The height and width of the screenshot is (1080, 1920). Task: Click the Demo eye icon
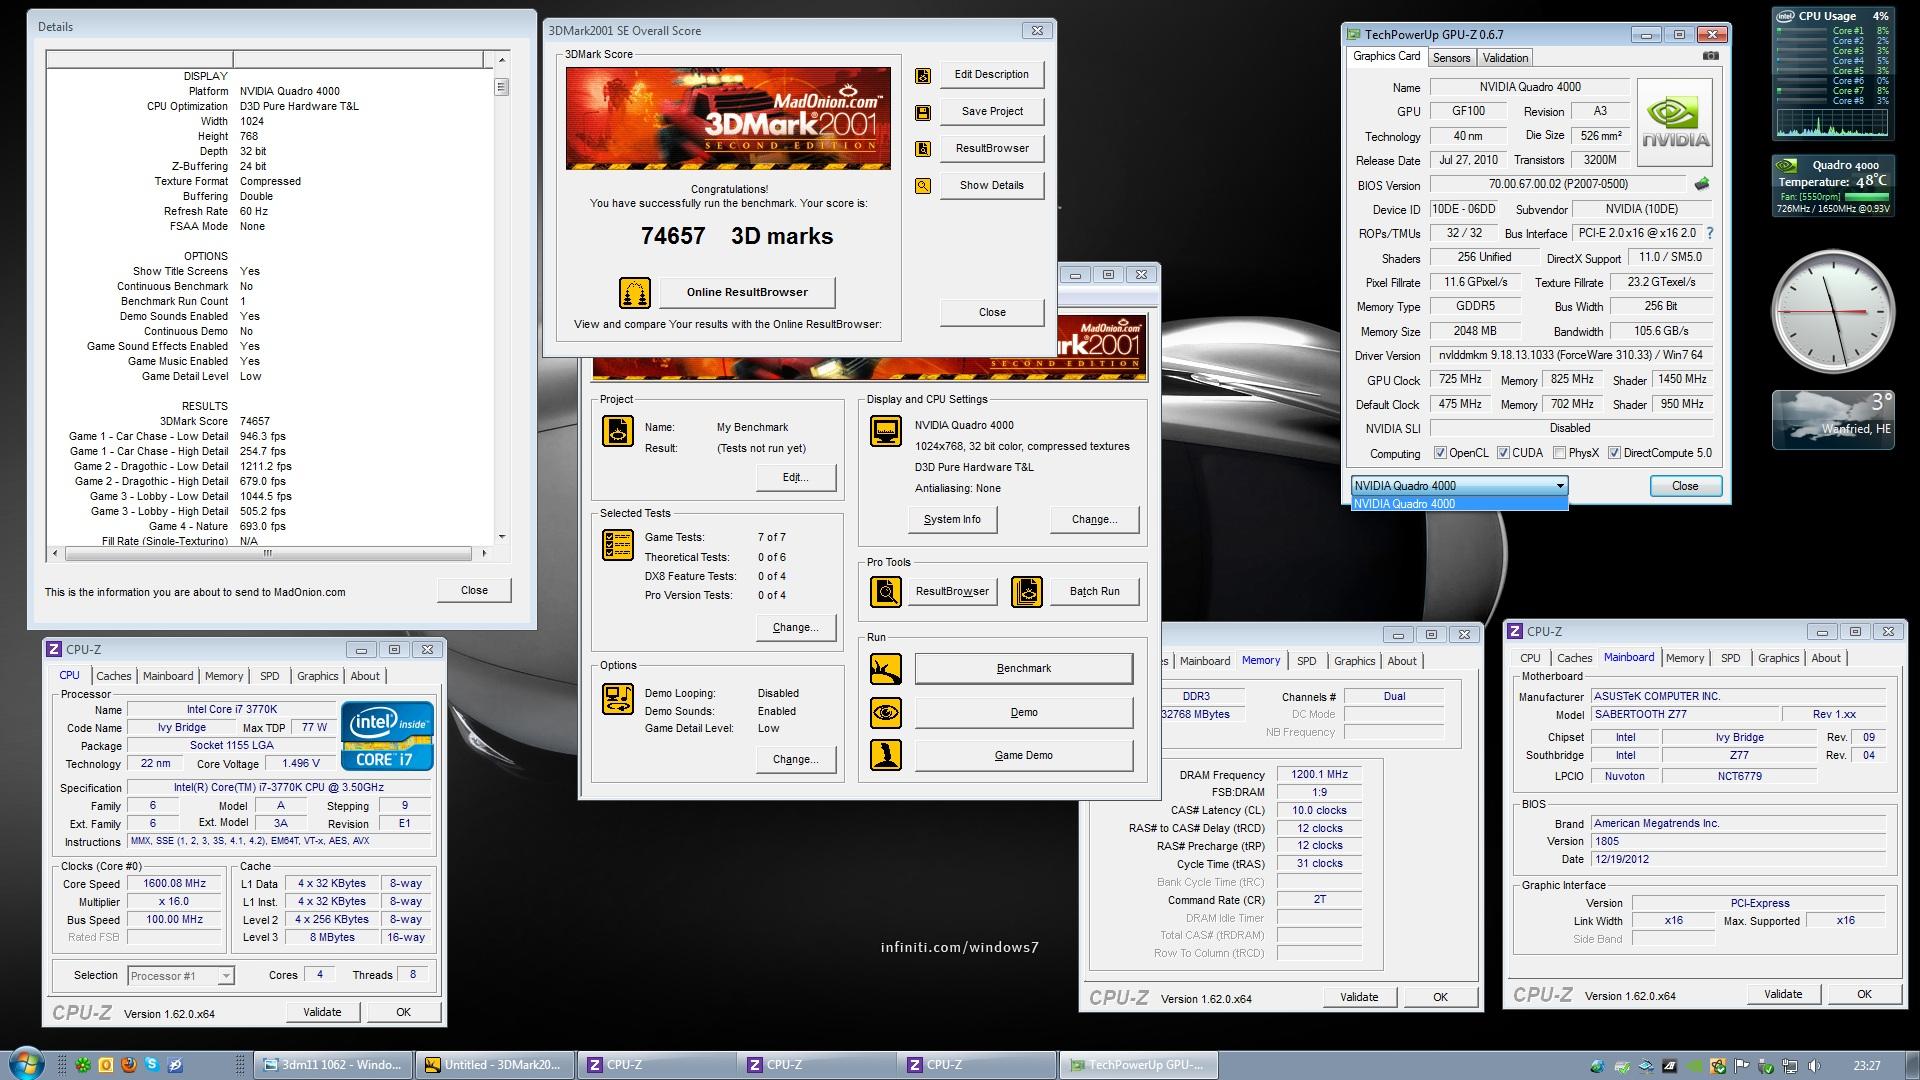[x=886, y=713]
